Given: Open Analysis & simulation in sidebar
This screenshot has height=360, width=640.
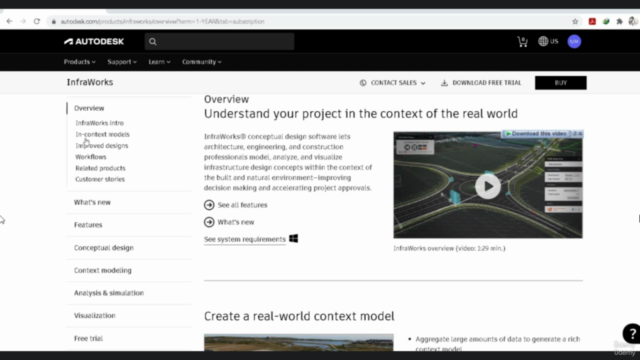Looking at the screenshot, I should (x=109, y=293).
